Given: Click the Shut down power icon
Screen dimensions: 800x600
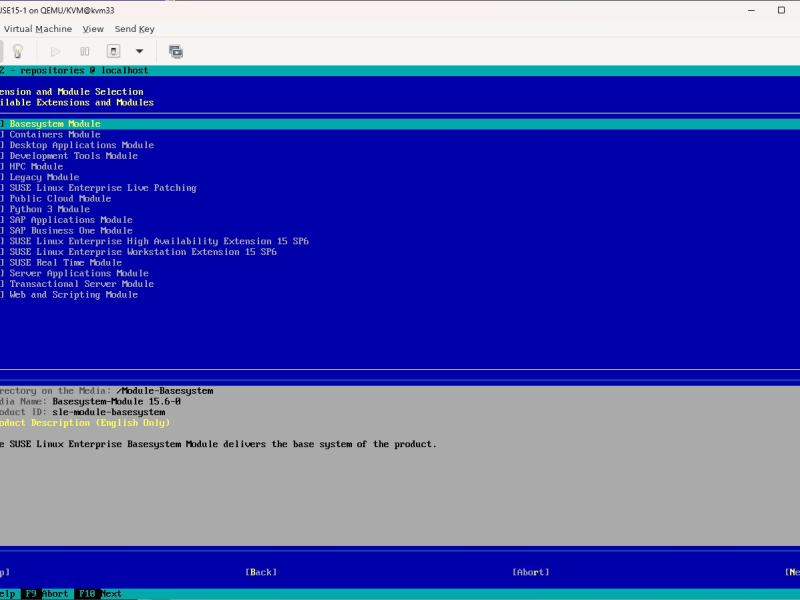Looking at the screenshot, I should (113, 51).
